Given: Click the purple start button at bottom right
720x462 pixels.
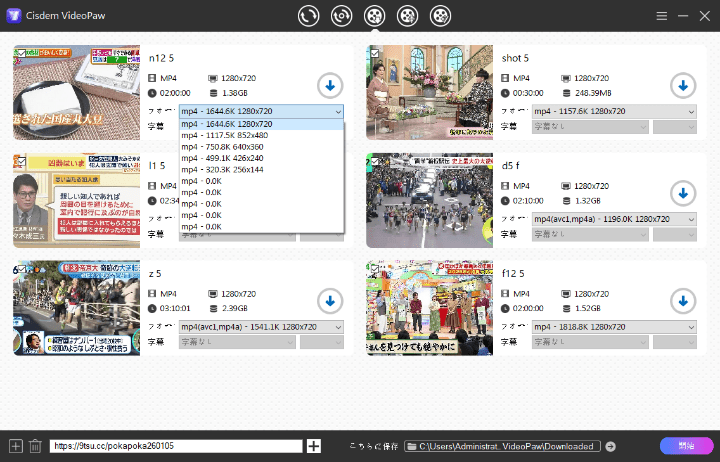Looking at the screenshot, I should [686, 446].
